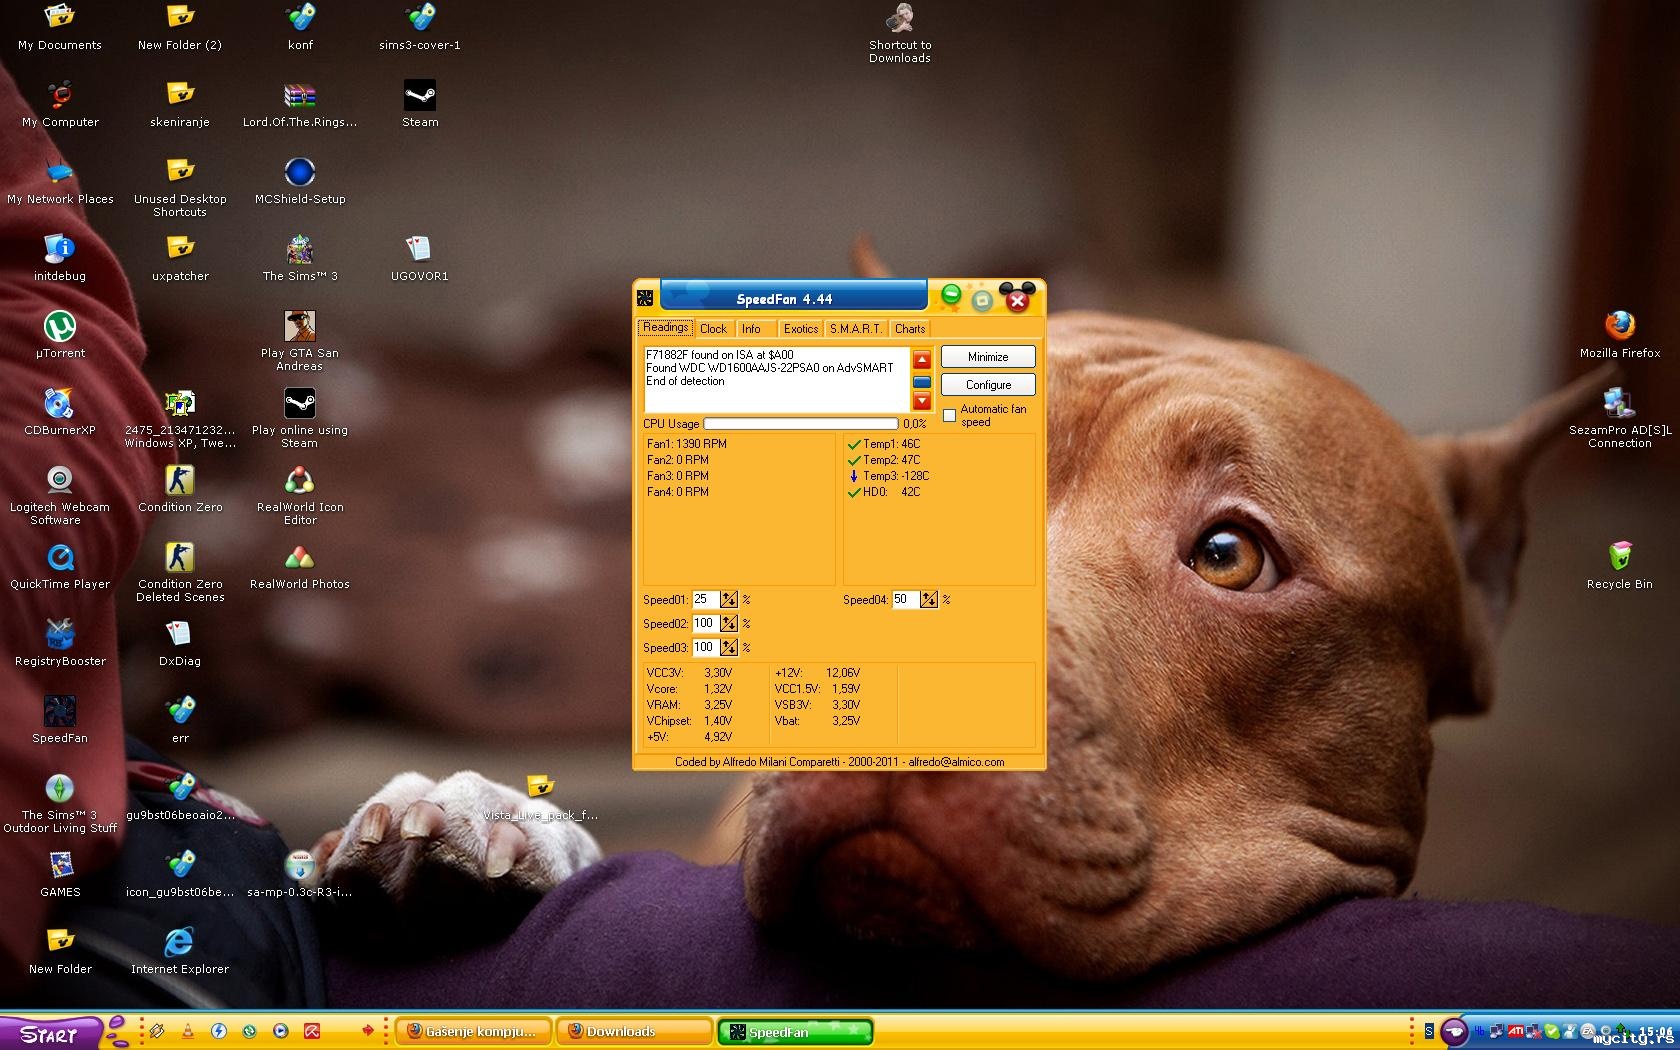This screenshot has width=1680, height=1050.
Task: Switch to the Clock tab in SpeedFan
Action: [713, 329]
